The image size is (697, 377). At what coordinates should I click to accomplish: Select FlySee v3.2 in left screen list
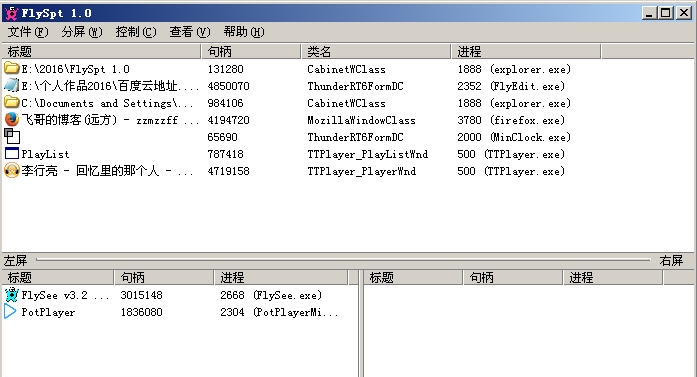pos(65,295)
